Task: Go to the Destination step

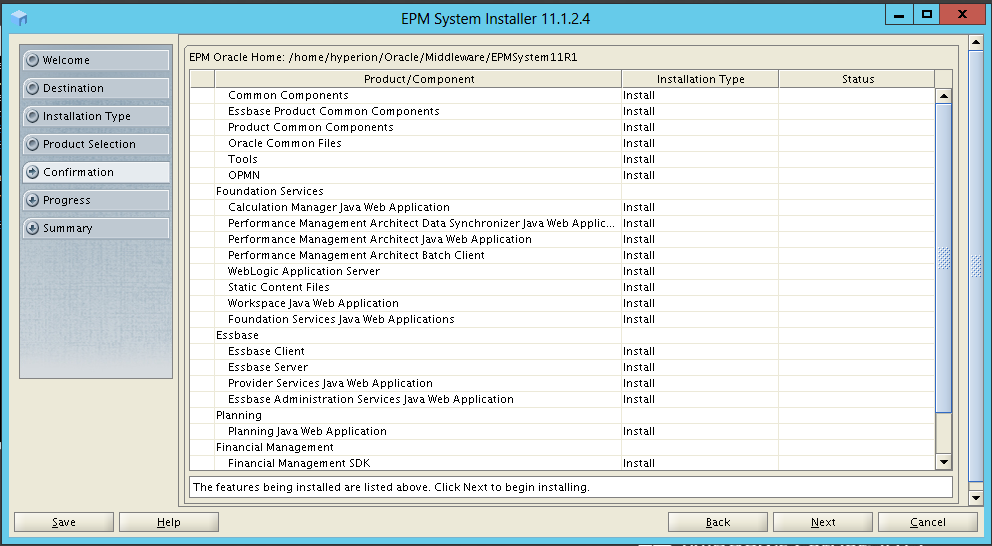Action: pos(96,88)
